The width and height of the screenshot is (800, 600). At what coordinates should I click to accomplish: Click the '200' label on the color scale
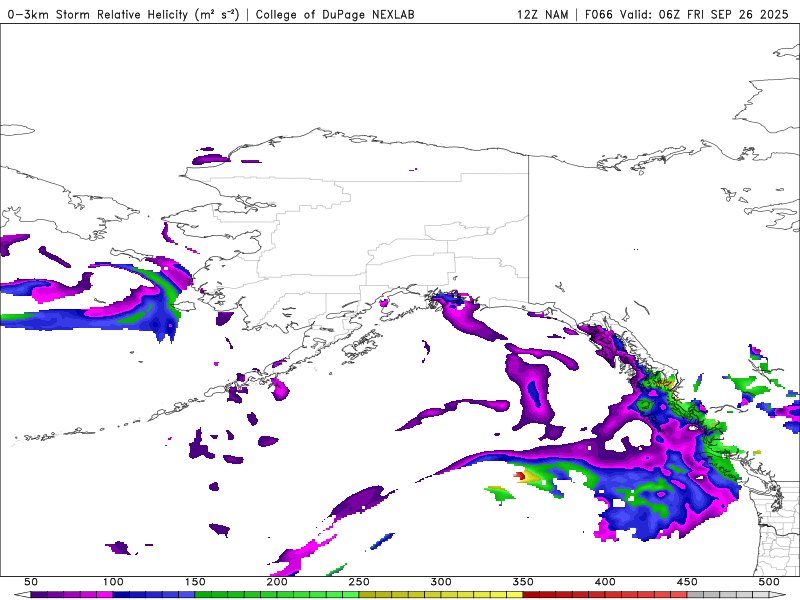coord(277,582)
